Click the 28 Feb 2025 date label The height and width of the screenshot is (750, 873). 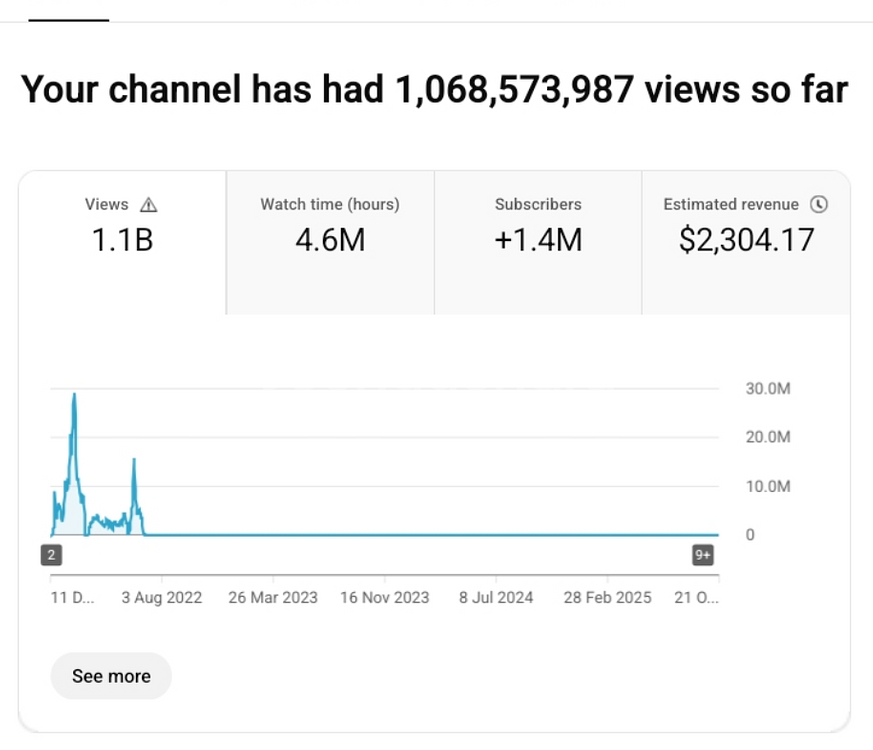[607, 597]
